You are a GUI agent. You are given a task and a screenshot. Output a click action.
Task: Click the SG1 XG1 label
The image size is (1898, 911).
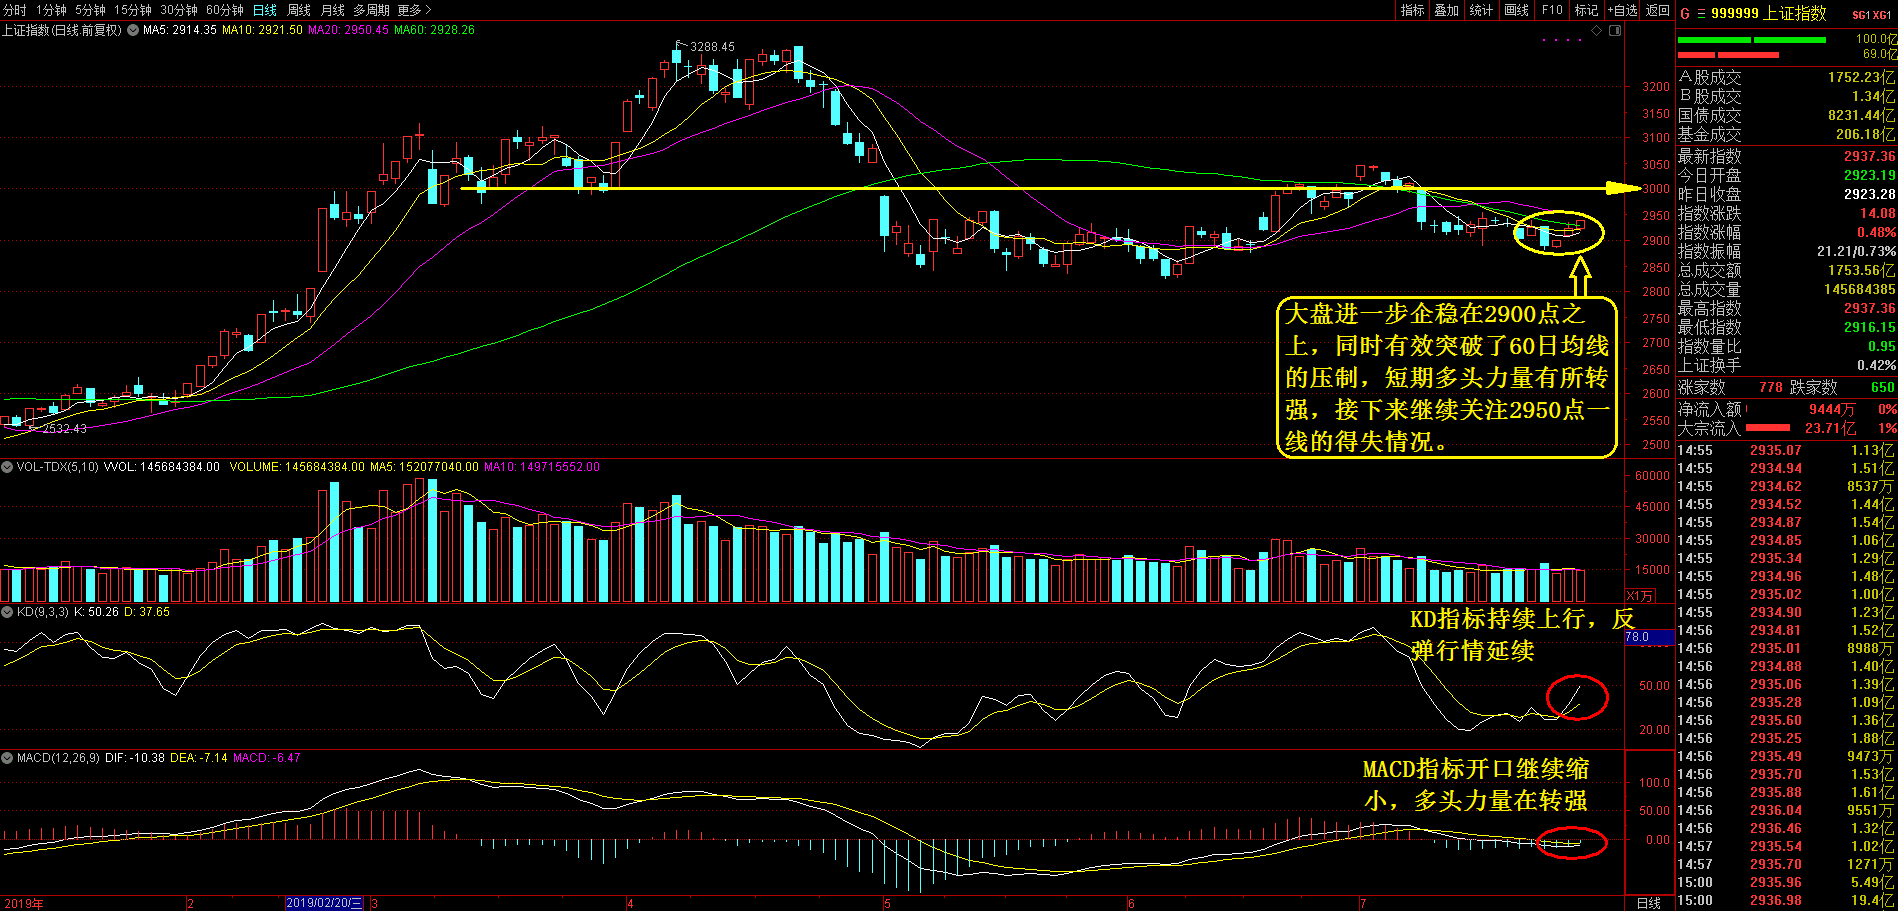(1871, 15)
